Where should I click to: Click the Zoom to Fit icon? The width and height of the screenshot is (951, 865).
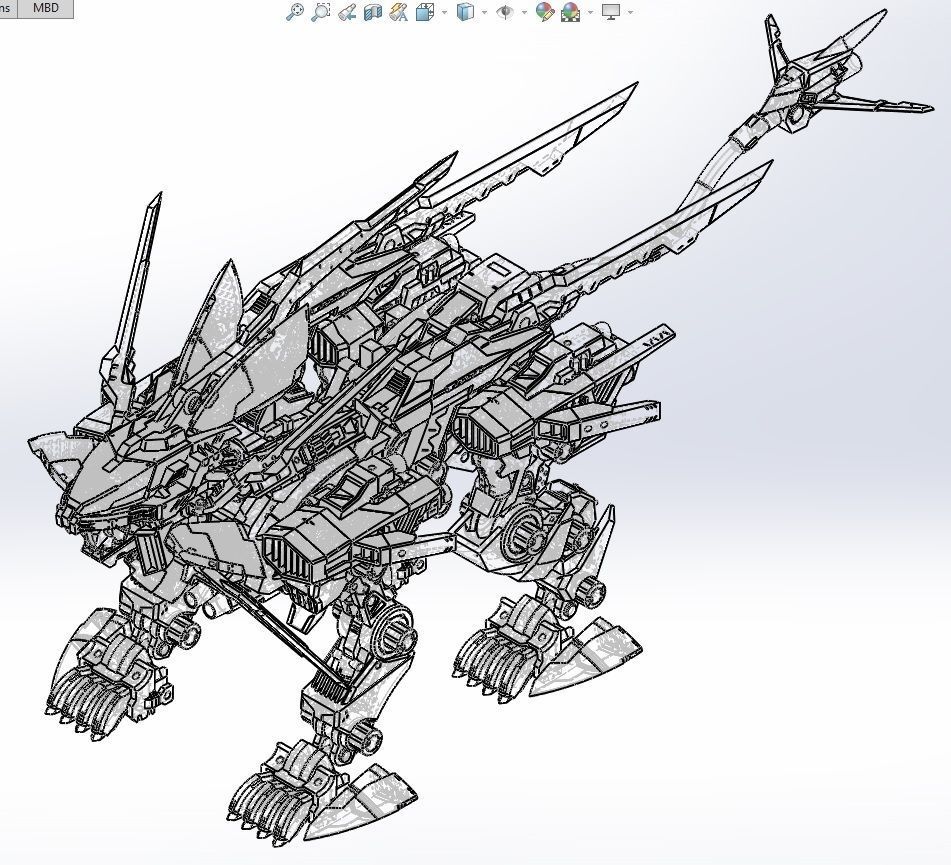(x=295, y=12)
